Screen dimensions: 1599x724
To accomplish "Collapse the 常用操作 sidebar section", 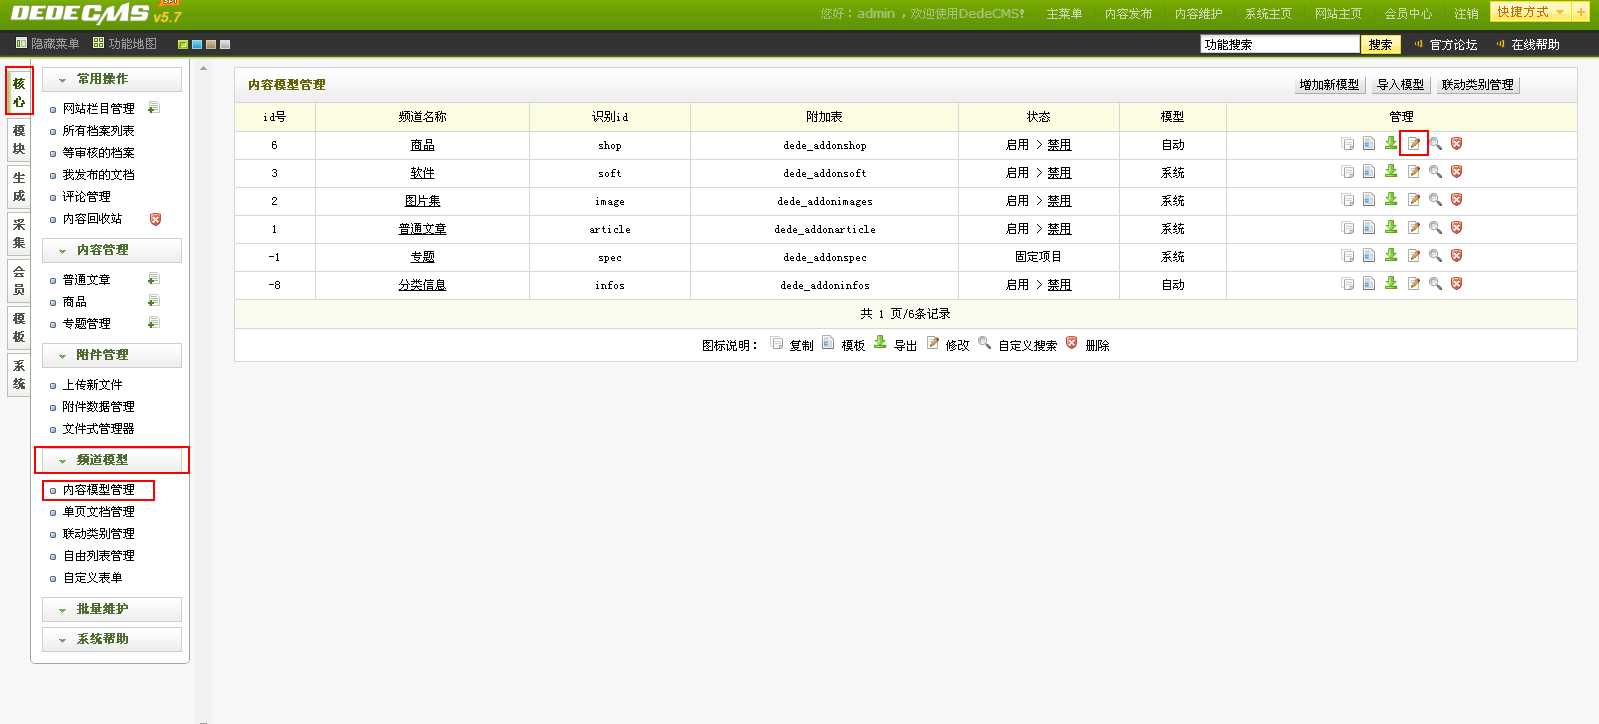I will pyautogui.click(x=112, y=79).
